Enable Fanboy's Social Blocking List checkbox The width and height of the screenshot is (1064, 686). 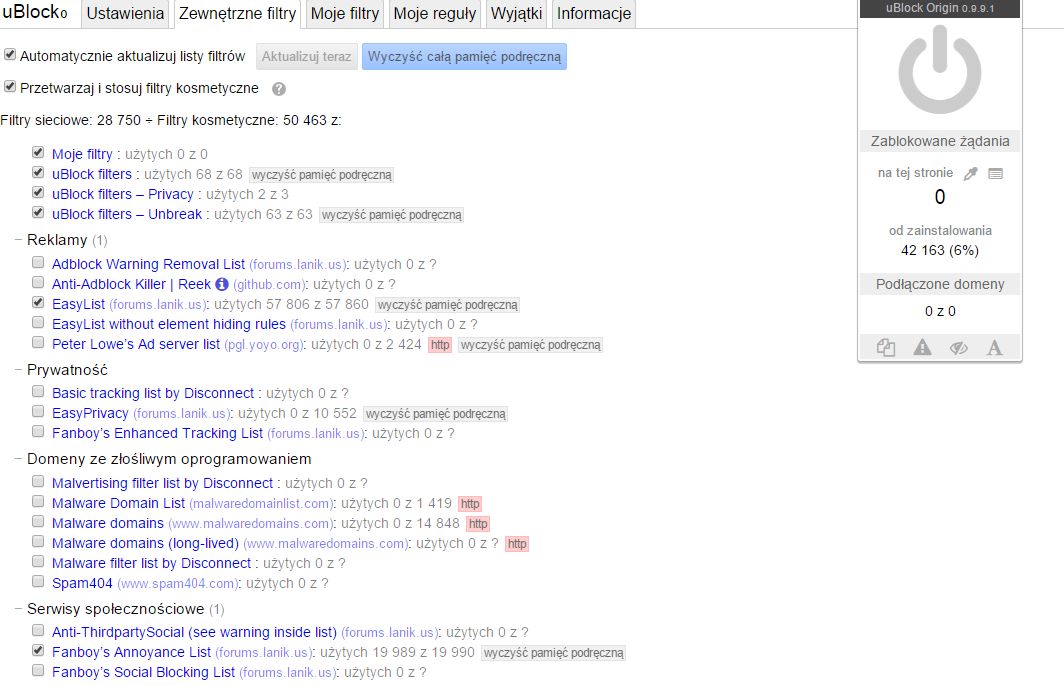tap(38, 670)
